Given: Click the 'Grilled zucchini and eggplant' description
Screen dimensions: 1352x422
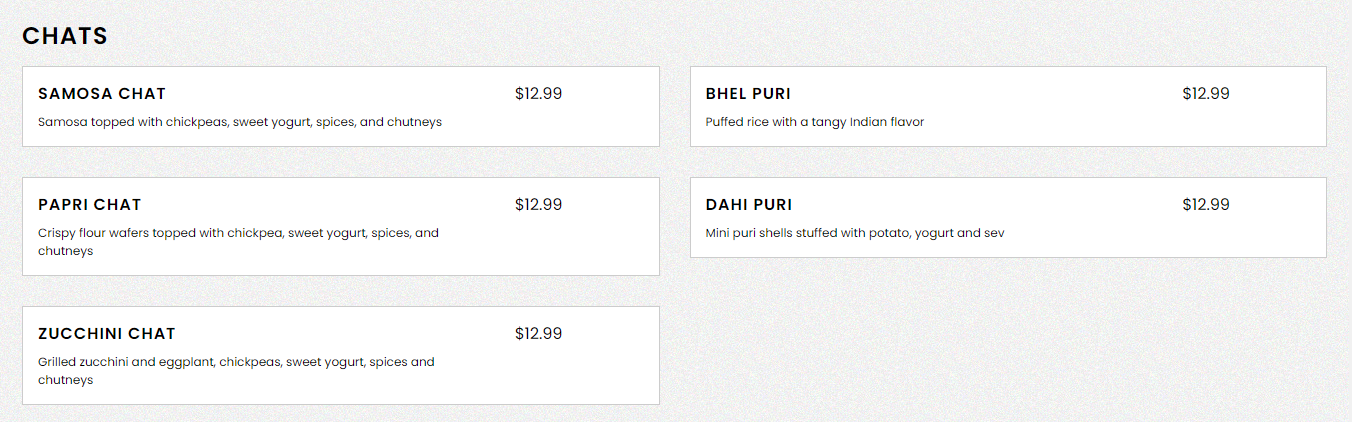Looking at the screenshot, I should coord(236,362).
